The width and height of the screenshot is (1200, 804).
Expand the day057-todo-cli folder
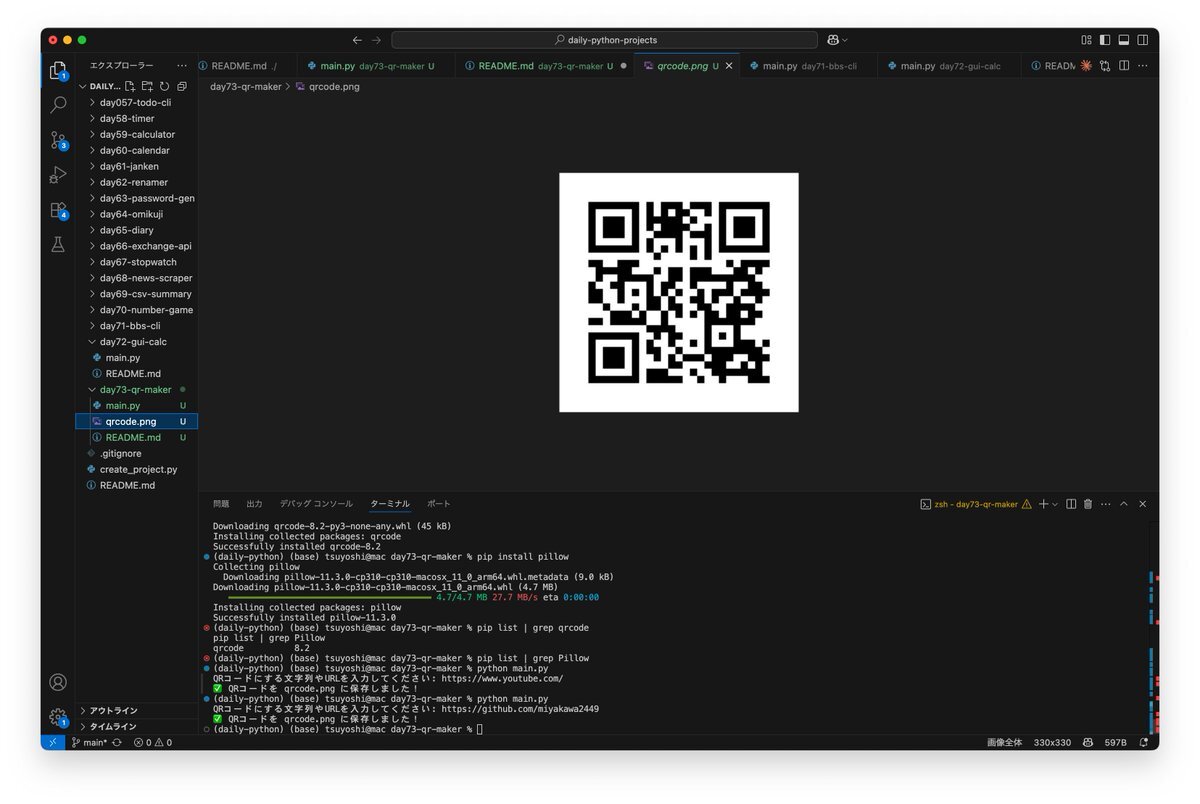point(137,102)
